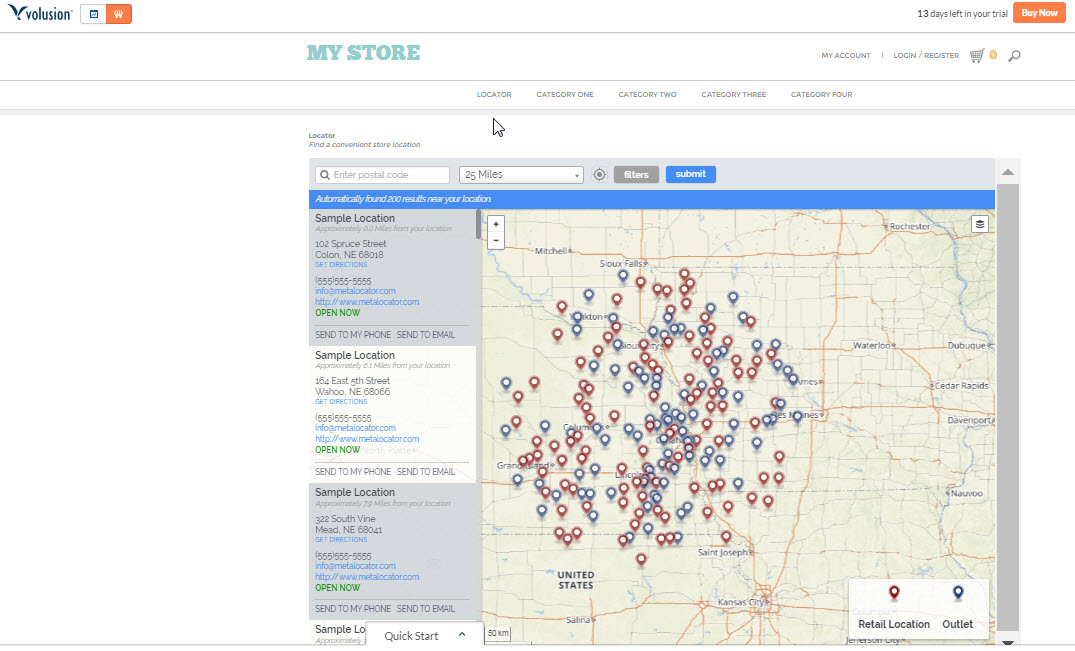Zoom in on the map
Viewport: 1075px width, 651px height.
coord(496,224)
